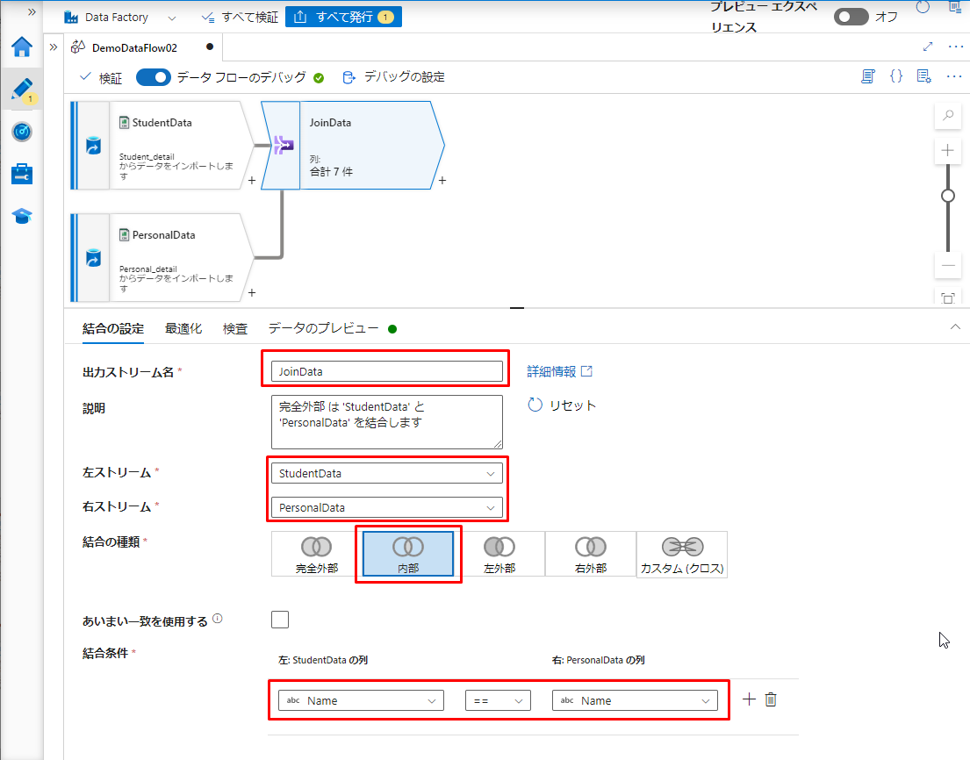
Task: Add a join condition with plus icon
Action: 749,699
